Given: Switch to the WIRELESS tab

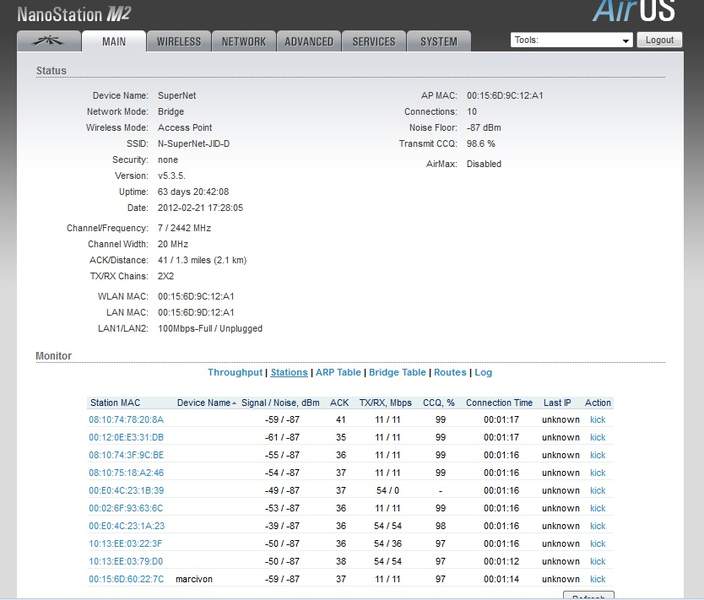Looking at the screenshot, I should coord(179,41).
